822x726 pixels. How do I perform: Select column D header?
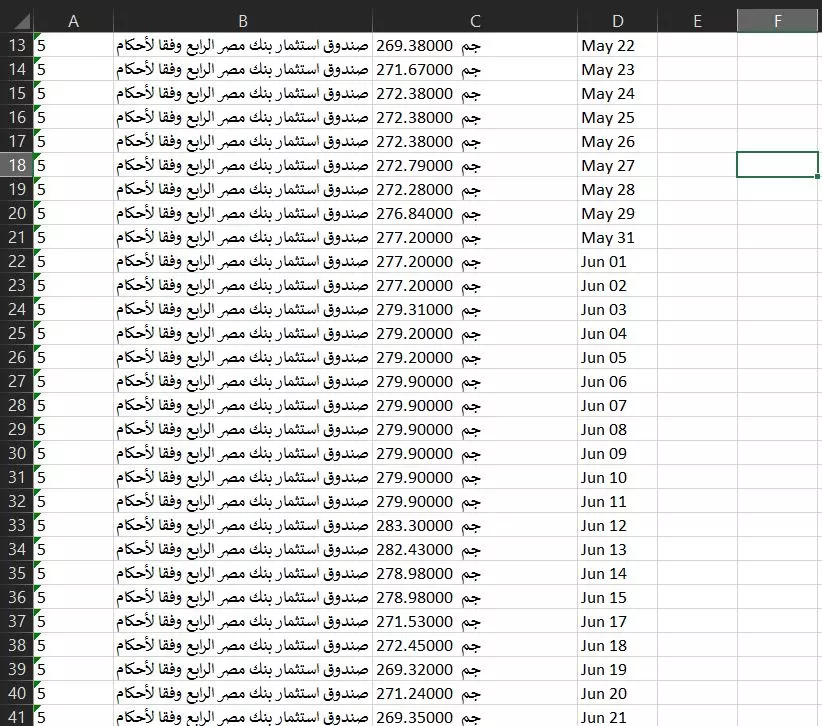click(617, 18)
